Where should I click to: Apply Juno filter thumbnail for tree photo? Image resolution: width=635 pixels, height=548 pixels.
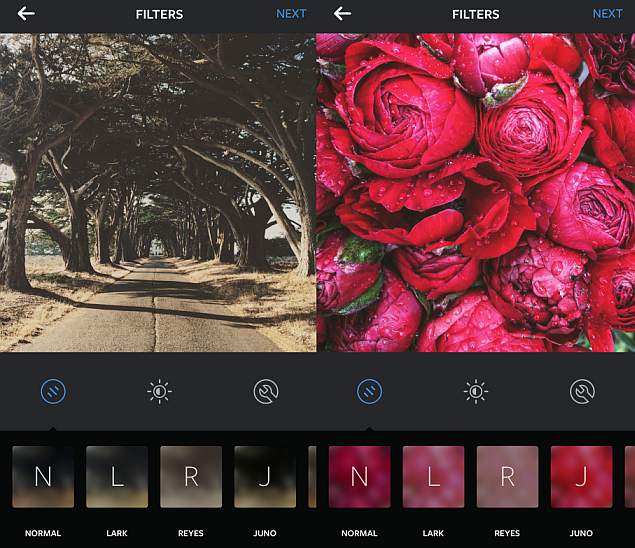coord(265,477)
